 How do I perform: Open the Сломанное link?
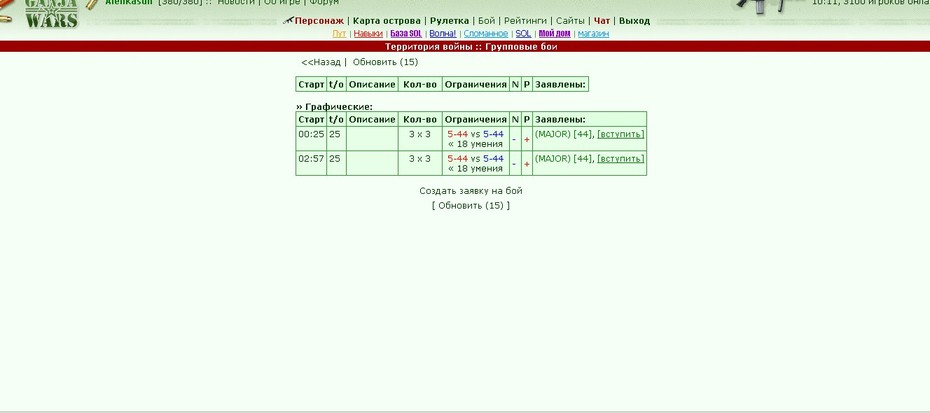click(486, 34)
